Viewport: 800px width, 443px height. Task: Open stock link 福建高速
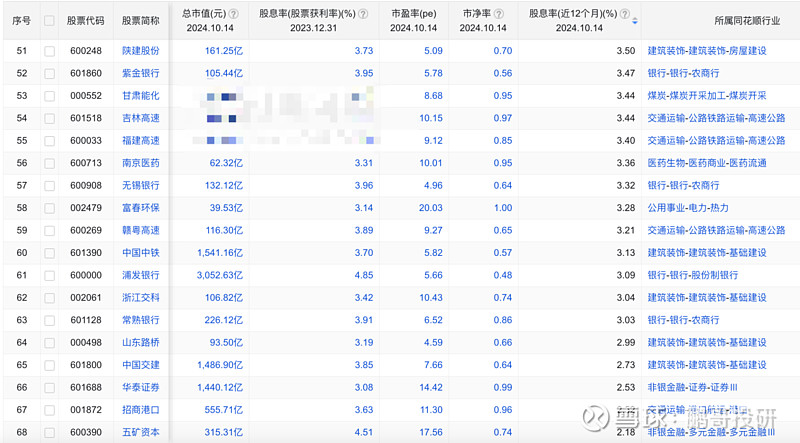coord(141,140)
